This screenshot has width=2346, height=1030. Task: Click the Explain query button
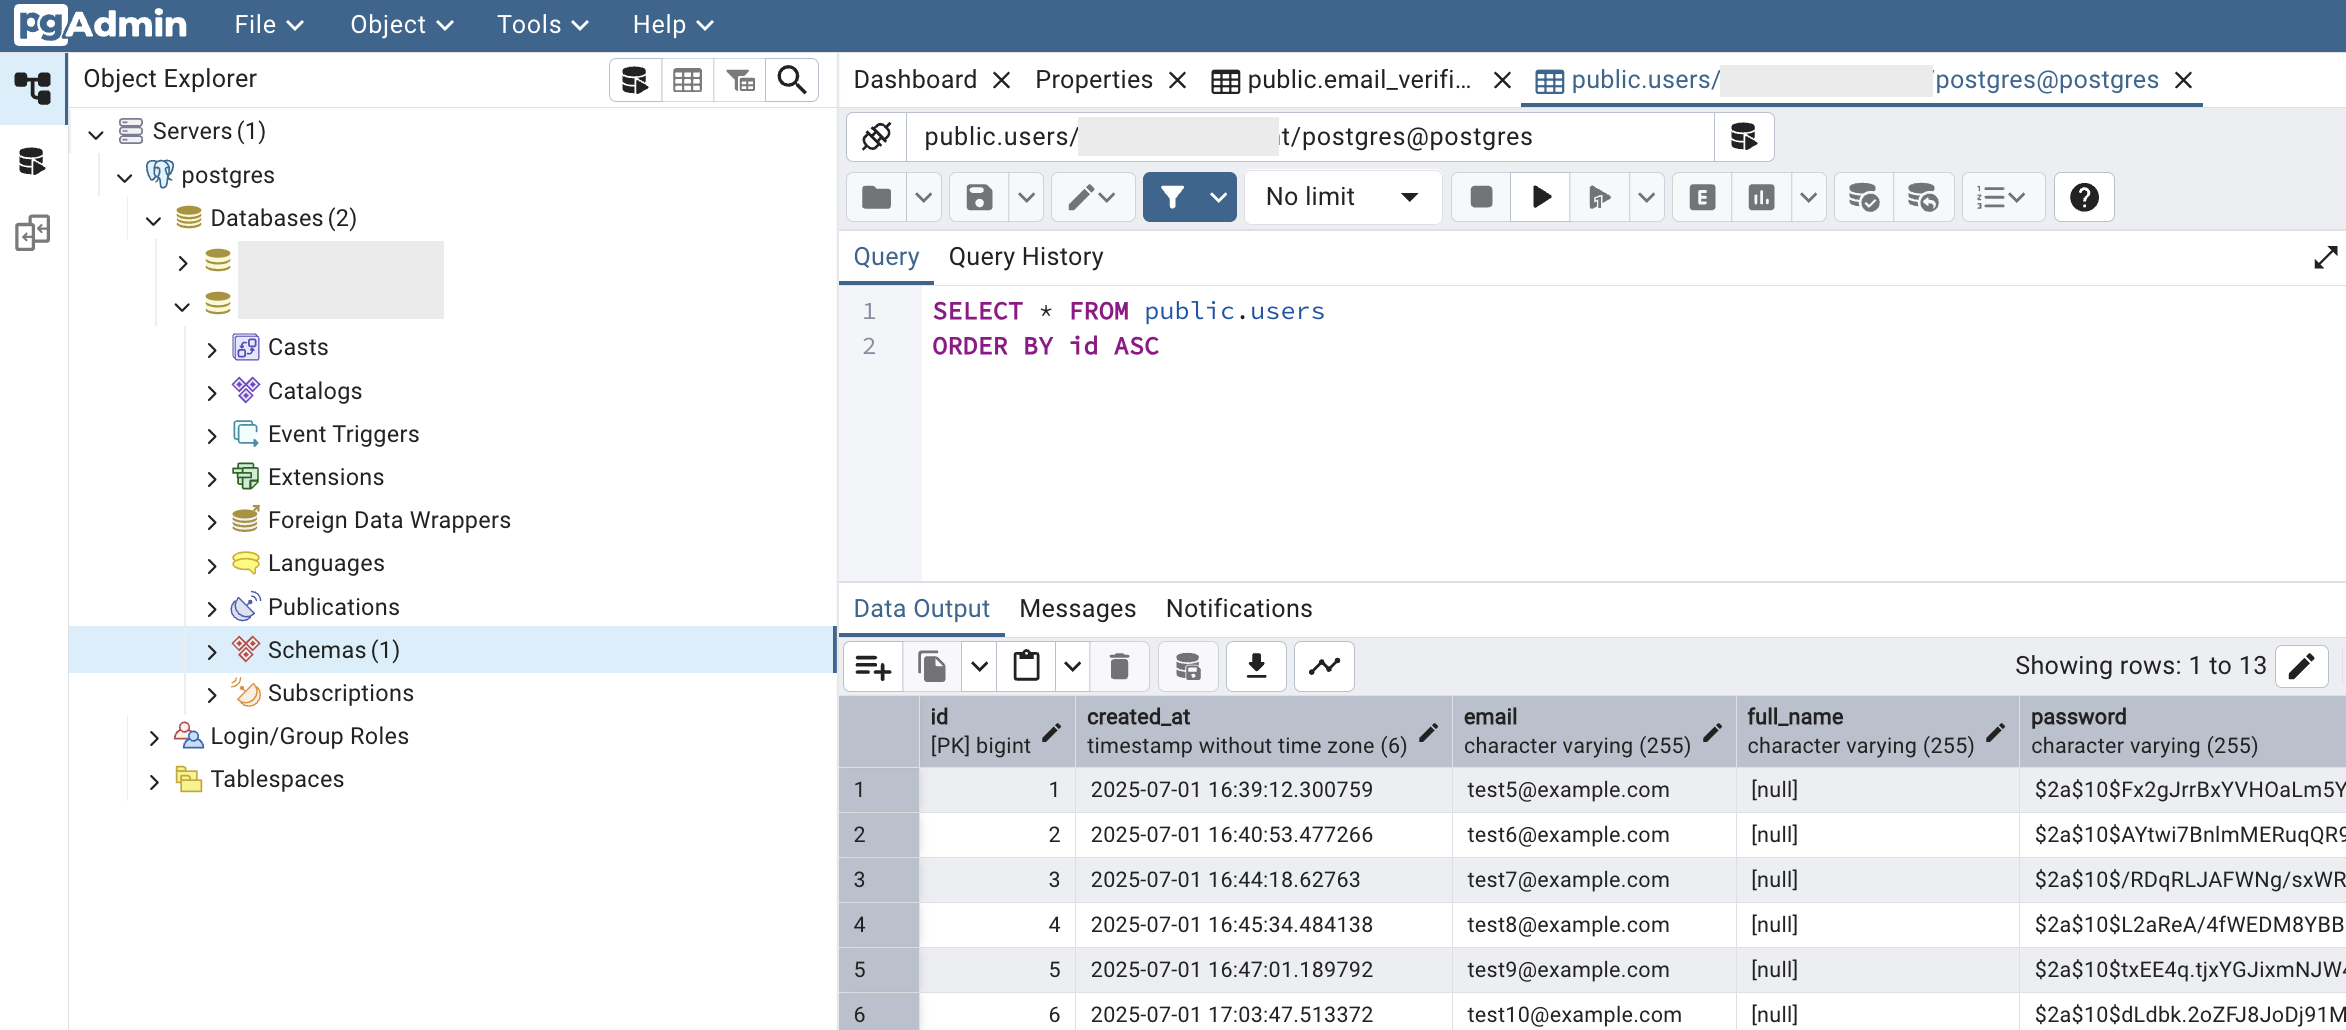(1702, 197)
